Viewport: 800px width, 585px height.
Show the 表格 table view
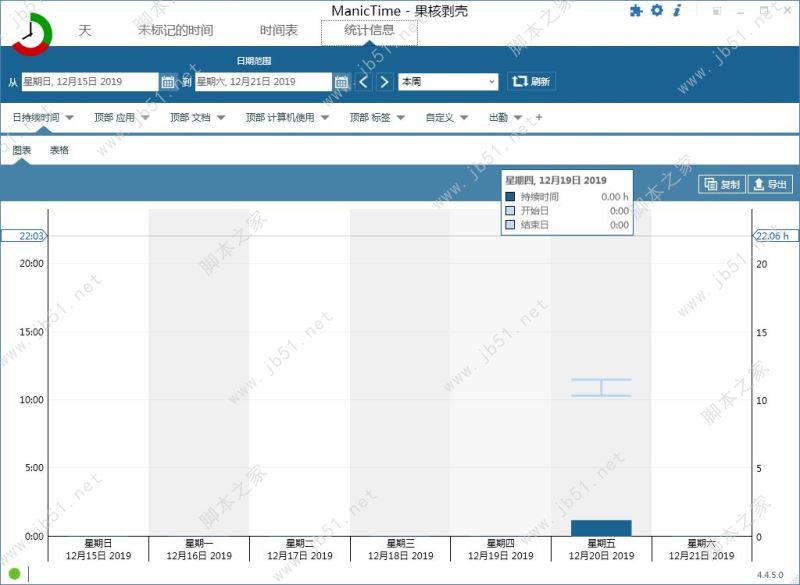click(59, 150)
